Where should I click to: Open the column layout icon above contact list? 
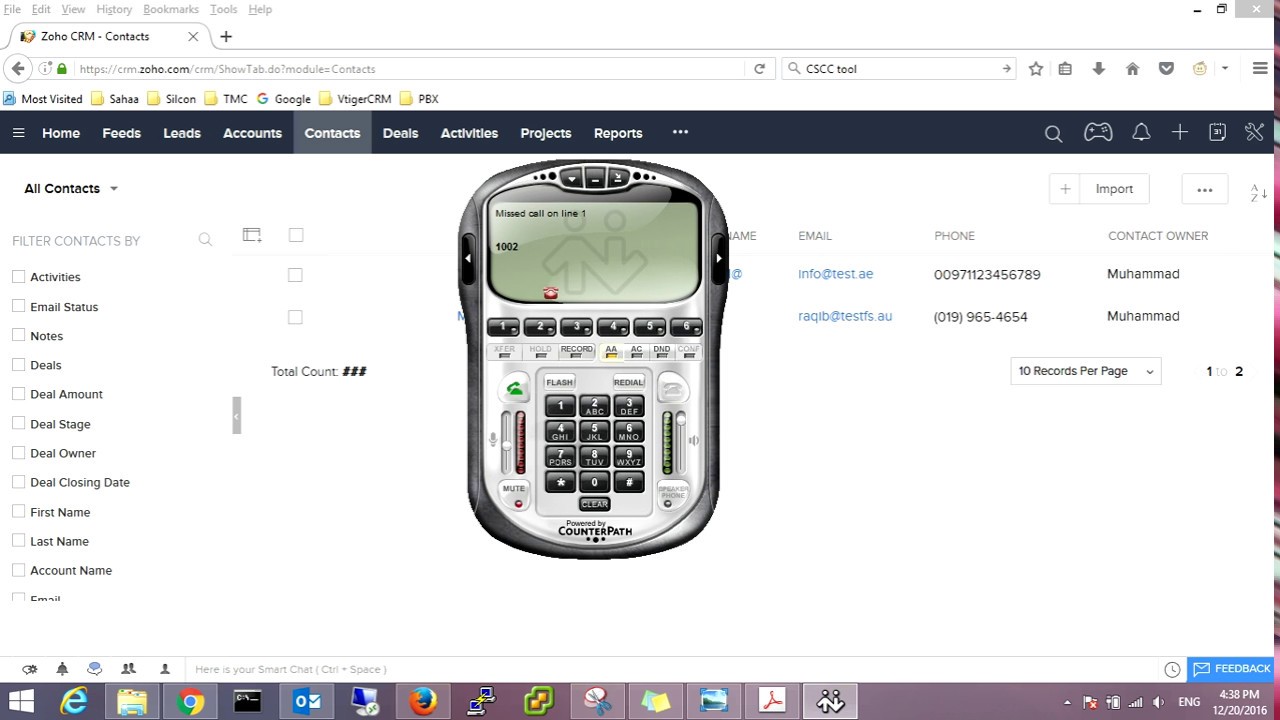[252, 235]
